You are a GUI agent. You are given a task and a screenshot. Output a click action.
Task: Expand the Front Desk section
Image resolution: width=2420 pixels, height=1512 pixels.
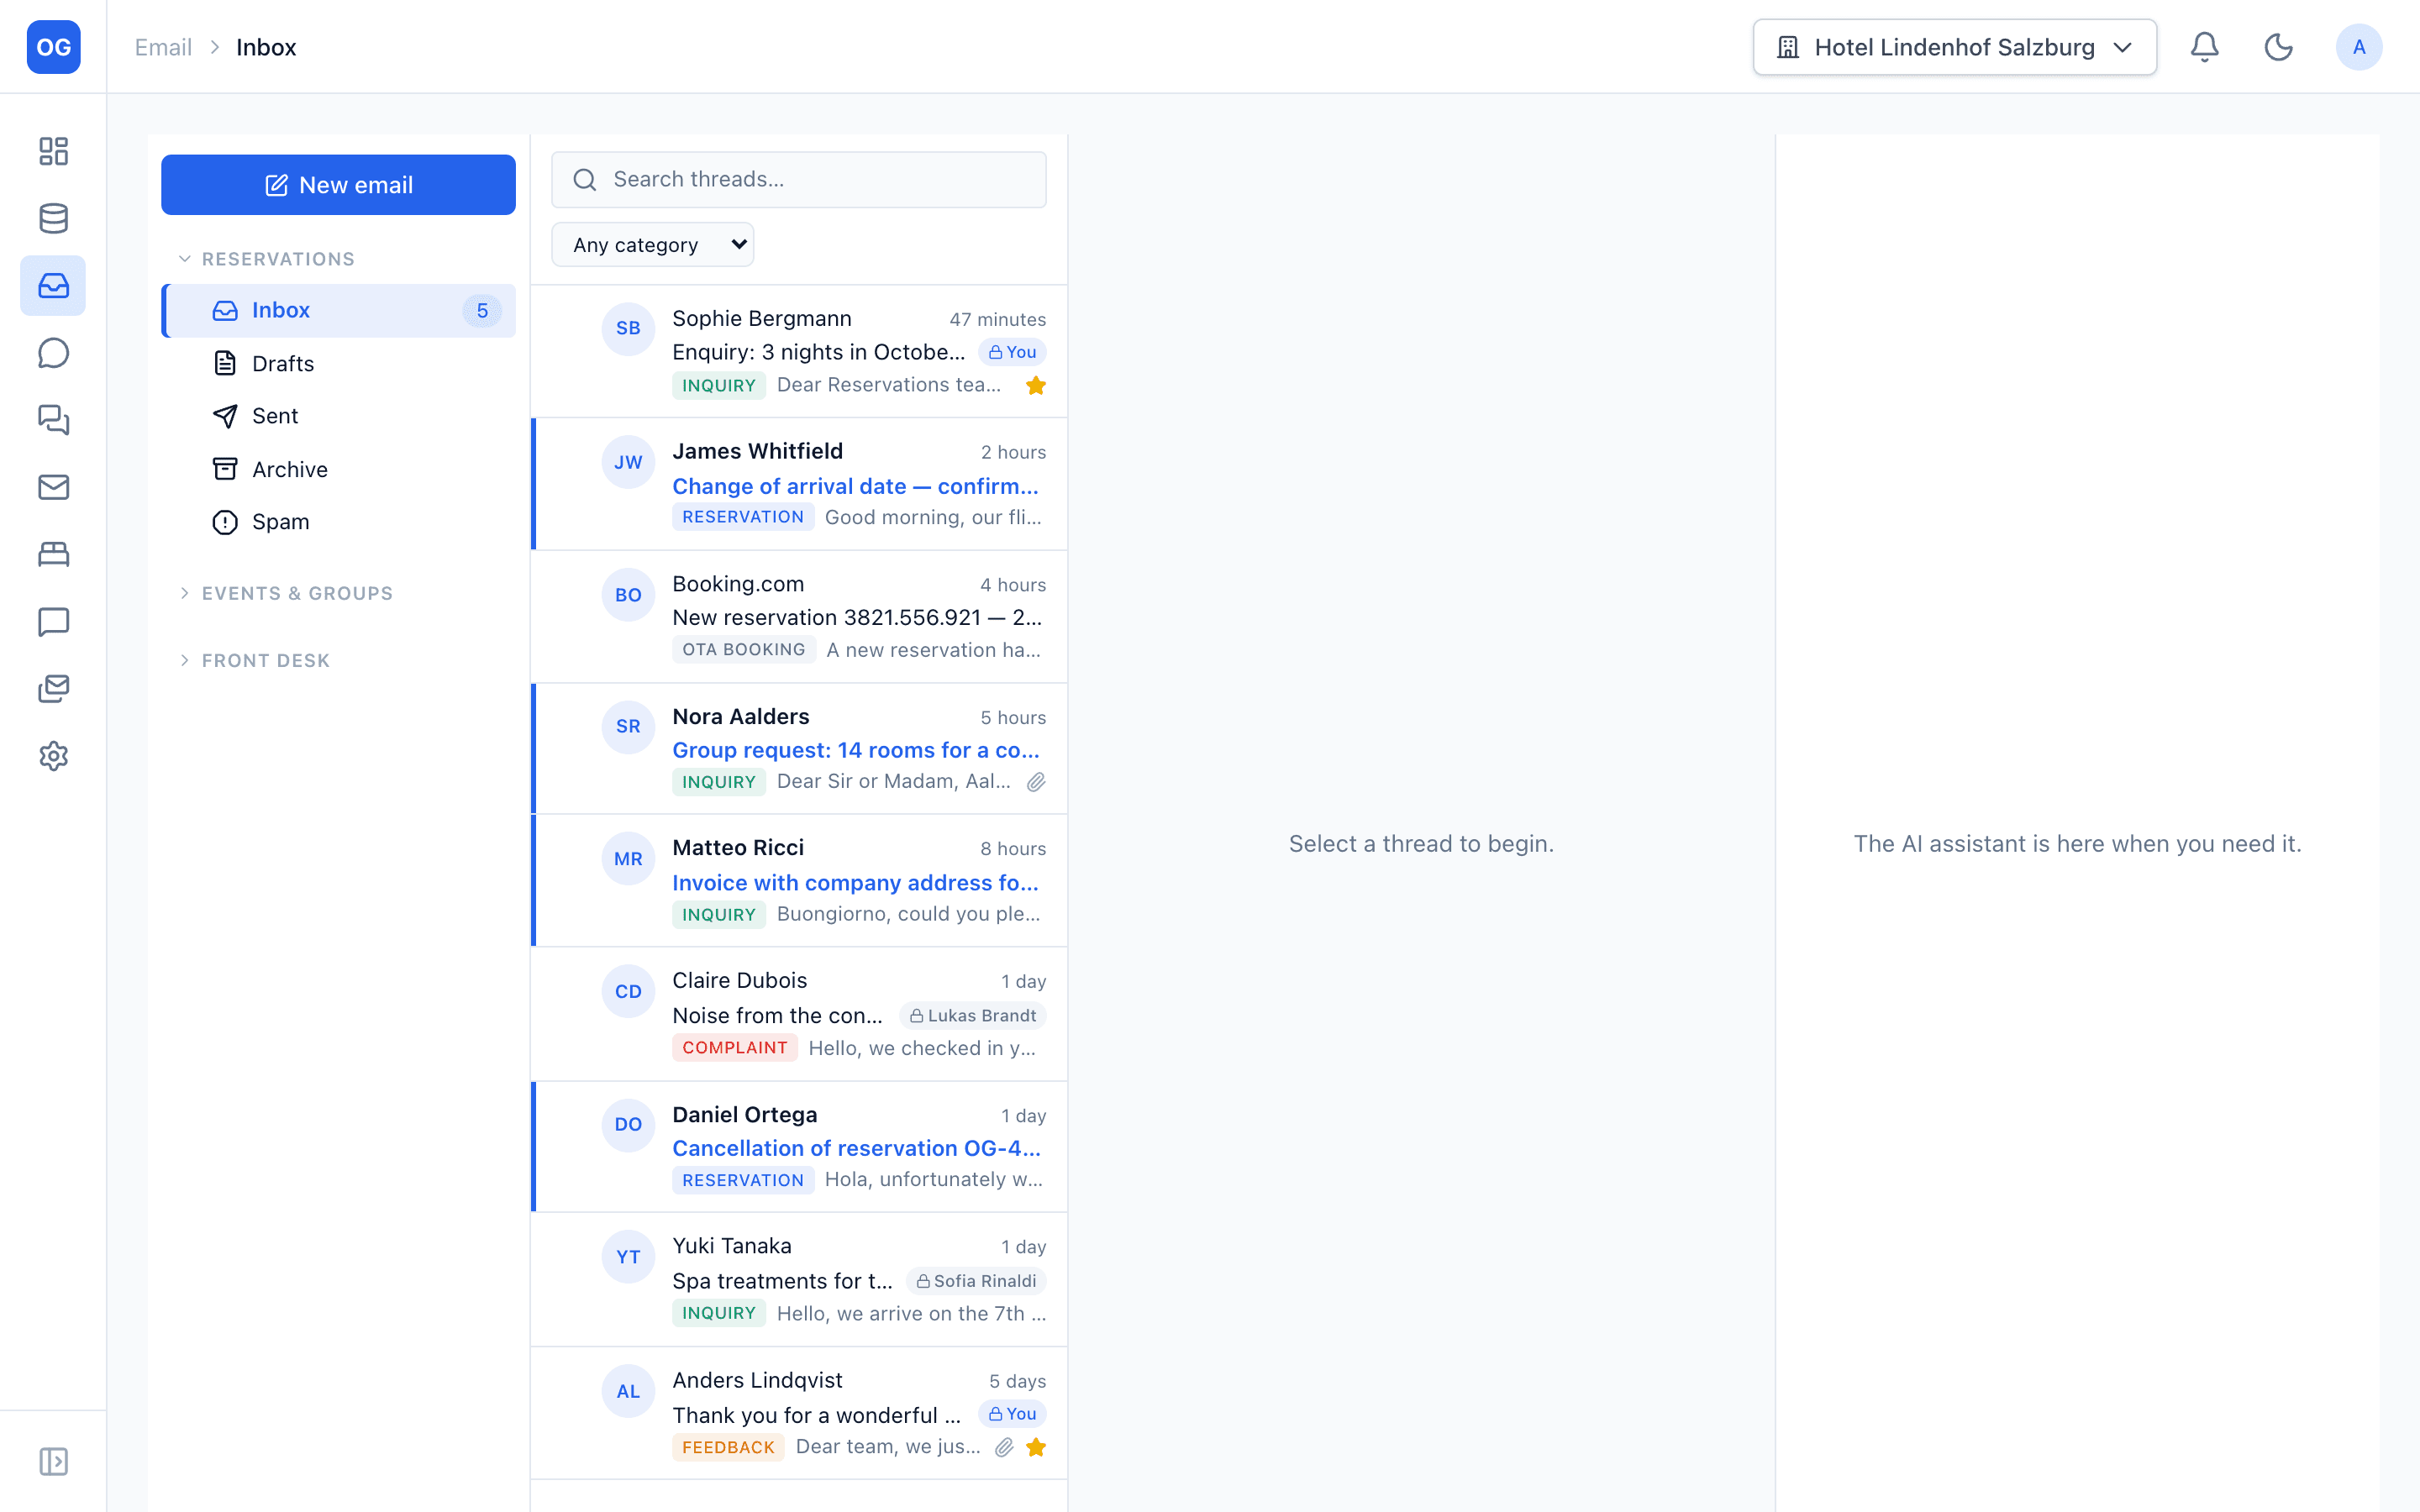click(254, 660)
